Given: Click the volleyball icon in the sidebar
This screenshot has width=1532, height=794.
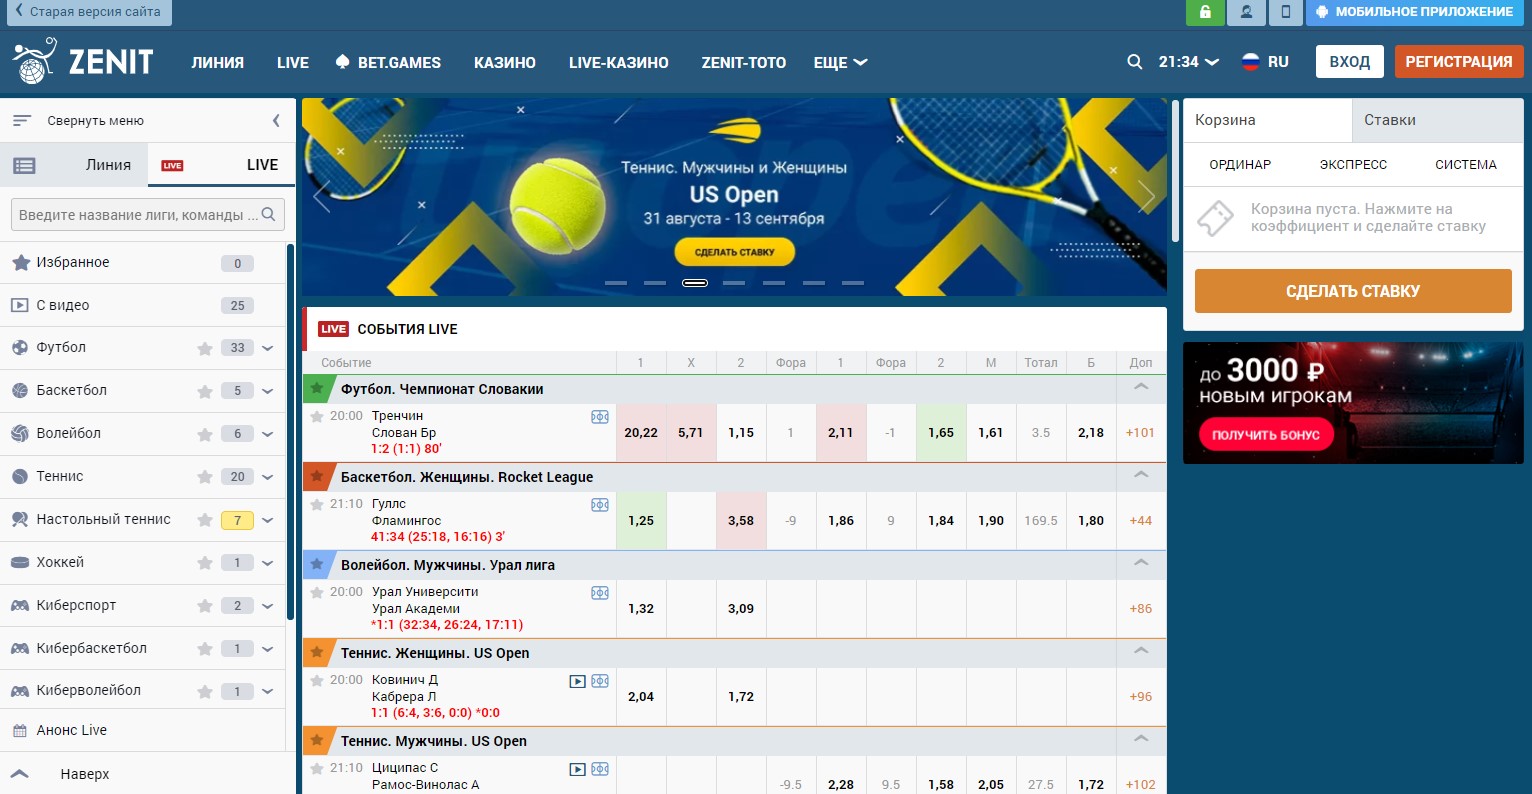Looking at the screenshot, I should (x=20, y=434).
